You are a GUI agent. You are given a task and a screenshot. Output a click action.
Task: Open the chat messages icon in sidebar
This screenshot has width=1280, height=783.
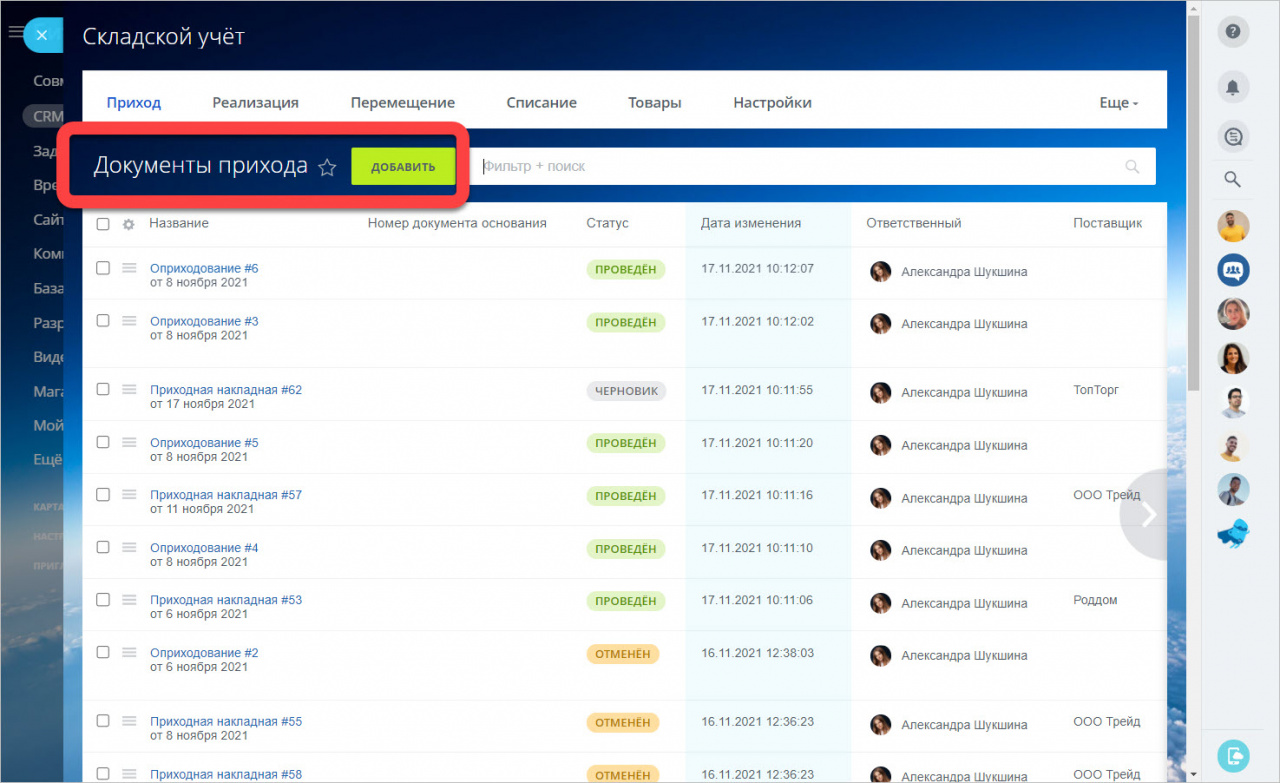click(x=1233, y=136)
